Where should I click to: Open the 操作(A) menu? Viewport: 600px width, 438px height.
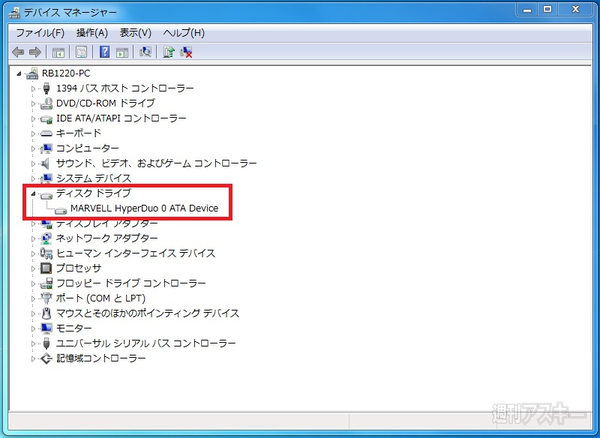tap(92, 33)
